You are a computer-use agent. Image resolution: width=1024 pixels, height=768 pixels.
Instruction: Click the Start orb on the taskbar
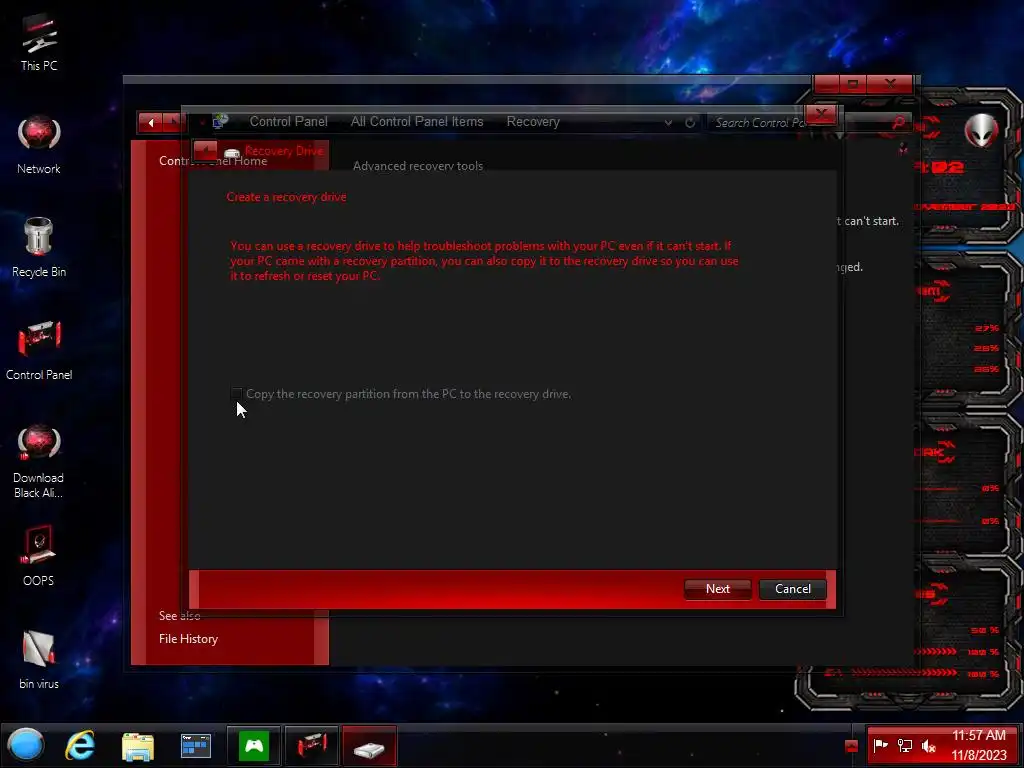coord(26,745)
